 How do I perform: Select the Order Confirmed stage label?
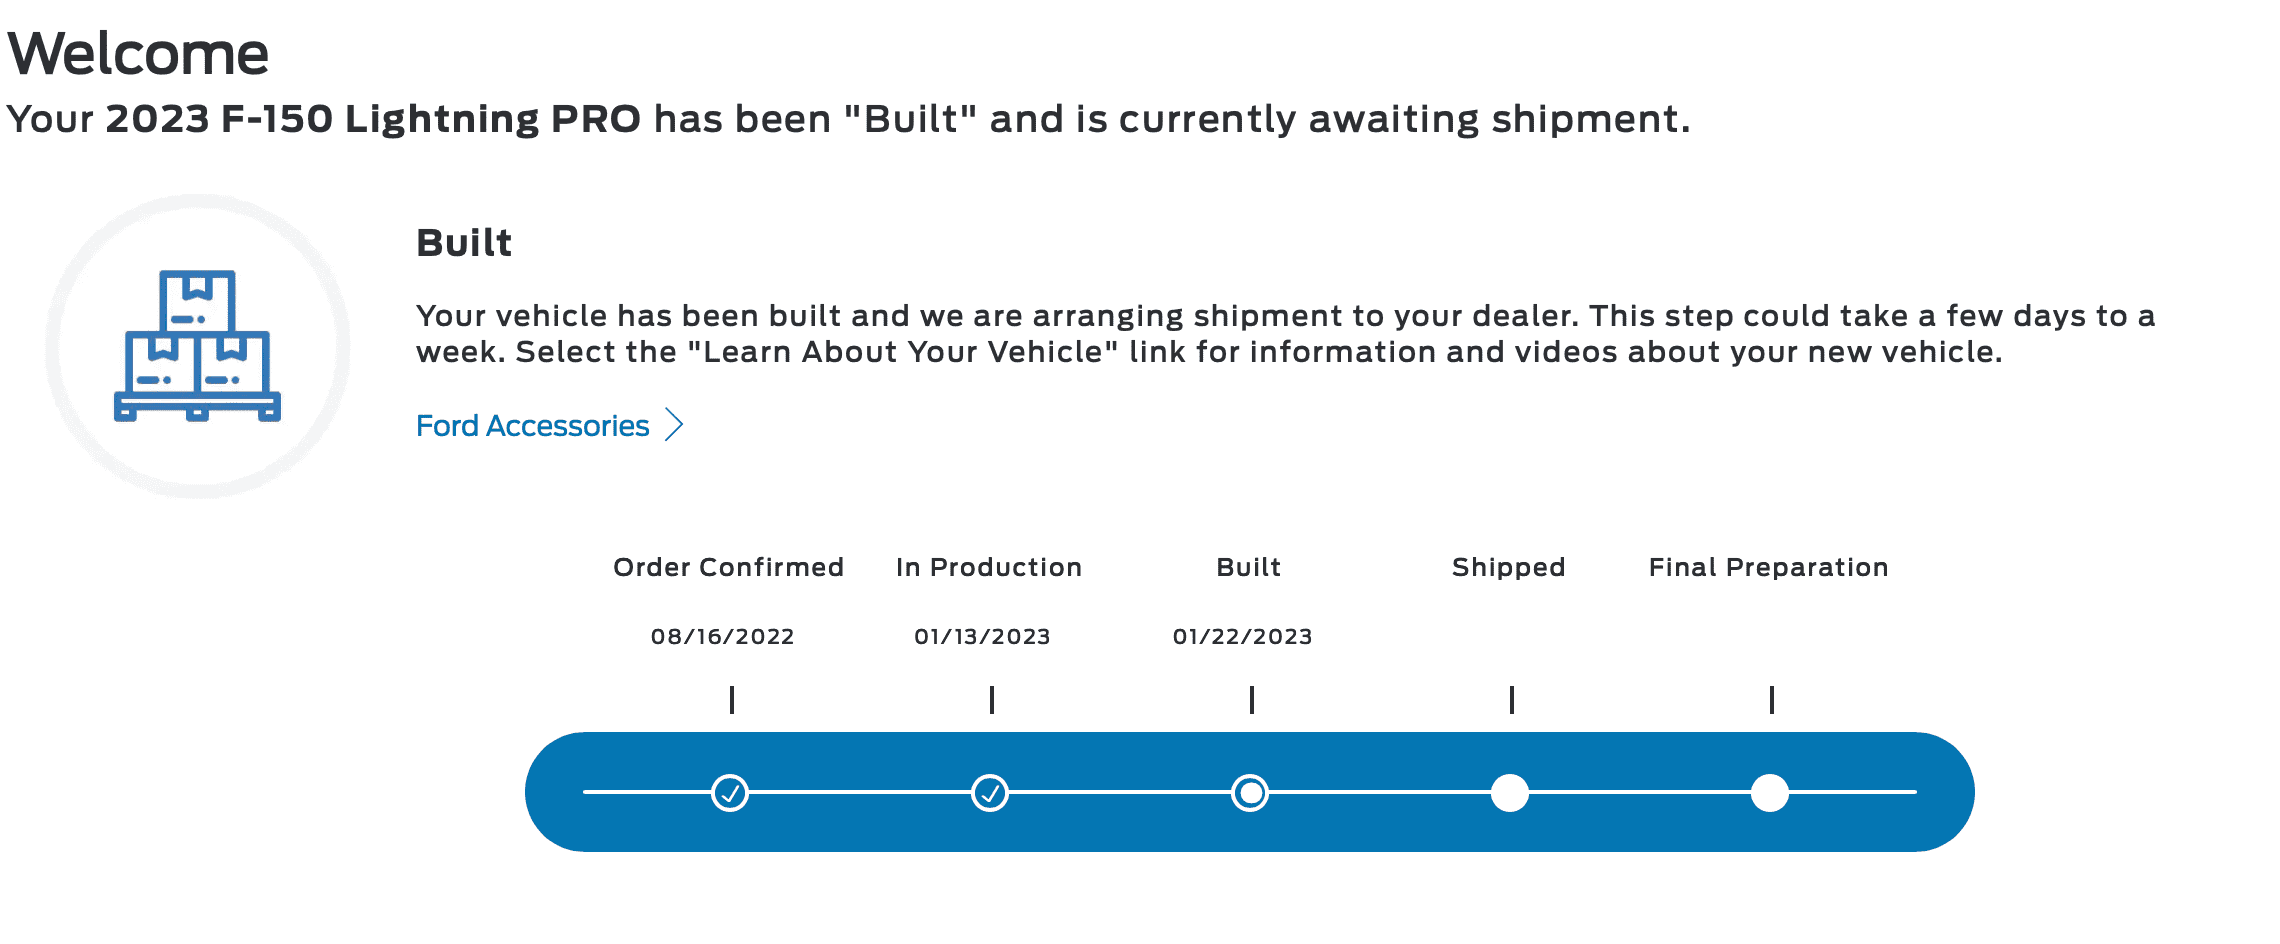click(x=728, y=567)
